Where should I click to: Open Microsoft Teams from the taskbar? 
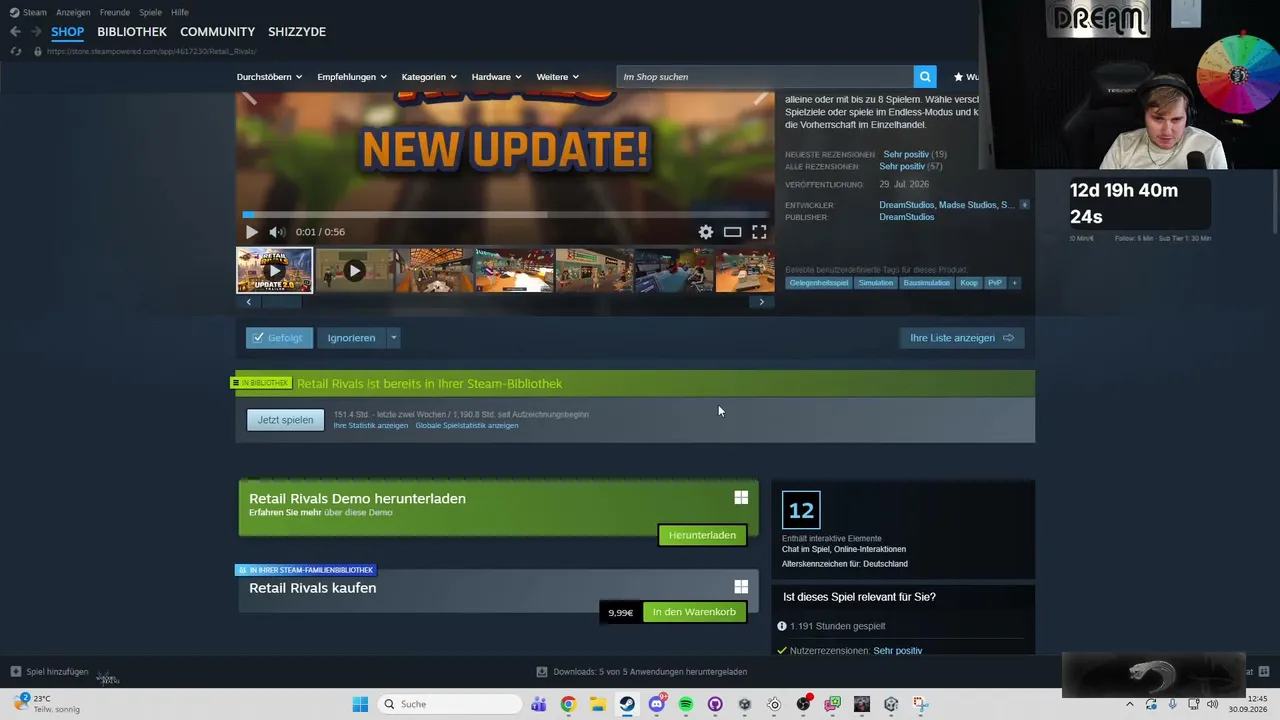(x=539, y=704)
